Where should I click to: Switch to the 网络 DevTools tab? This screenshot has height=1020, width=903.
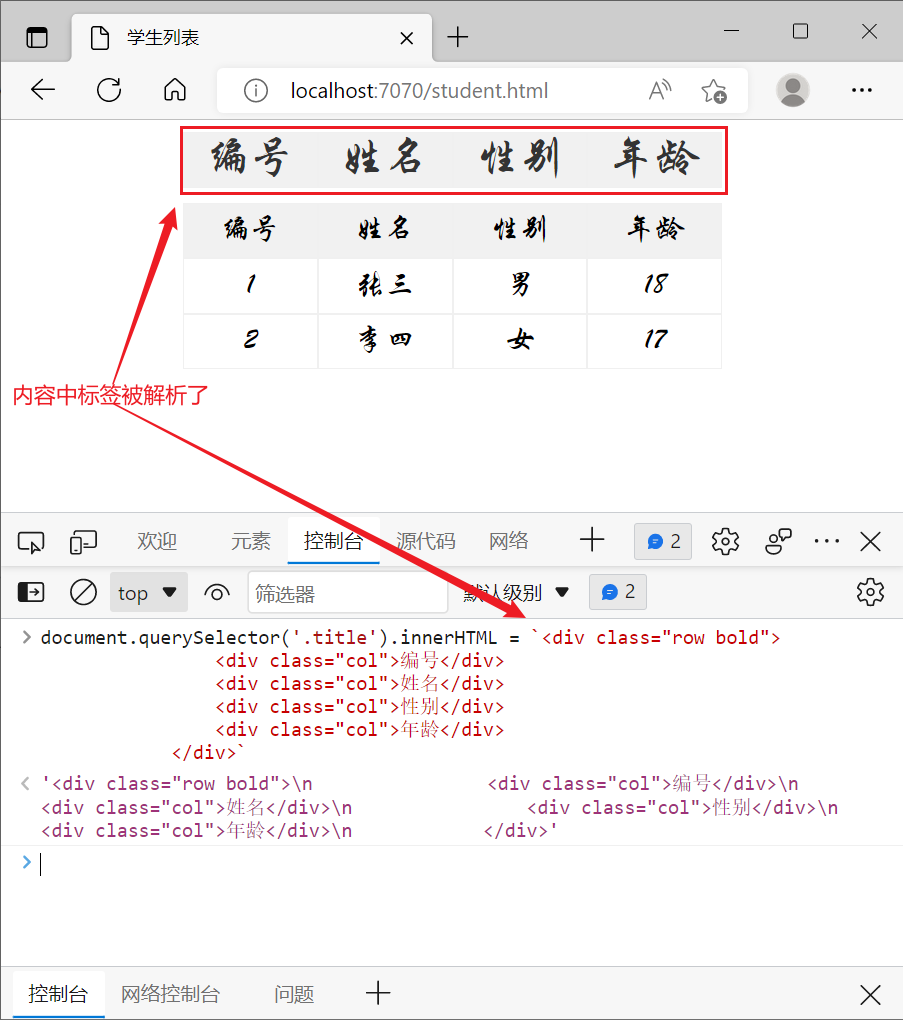coord(509,541)
